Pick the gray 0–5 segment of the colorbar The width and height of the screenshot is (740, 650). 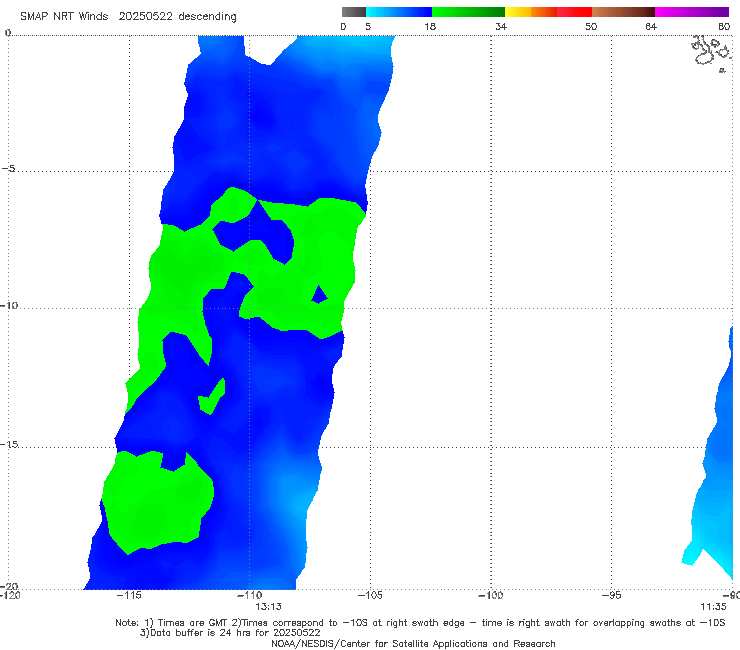354,12
